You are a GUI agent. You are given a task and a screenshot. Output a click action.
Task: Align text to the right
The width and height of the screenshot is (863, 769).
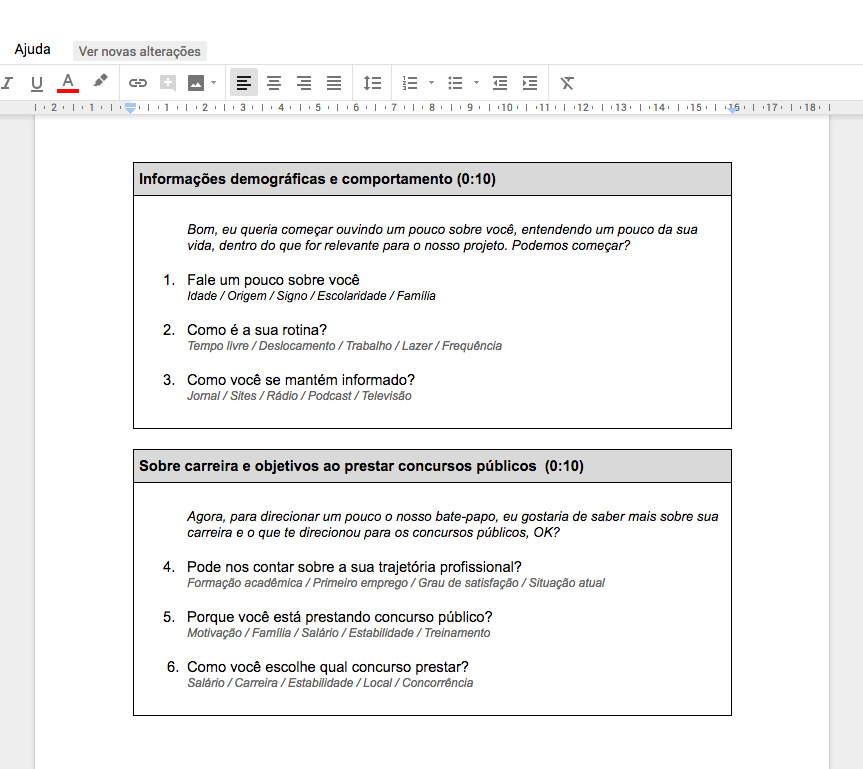coord(304,83)
